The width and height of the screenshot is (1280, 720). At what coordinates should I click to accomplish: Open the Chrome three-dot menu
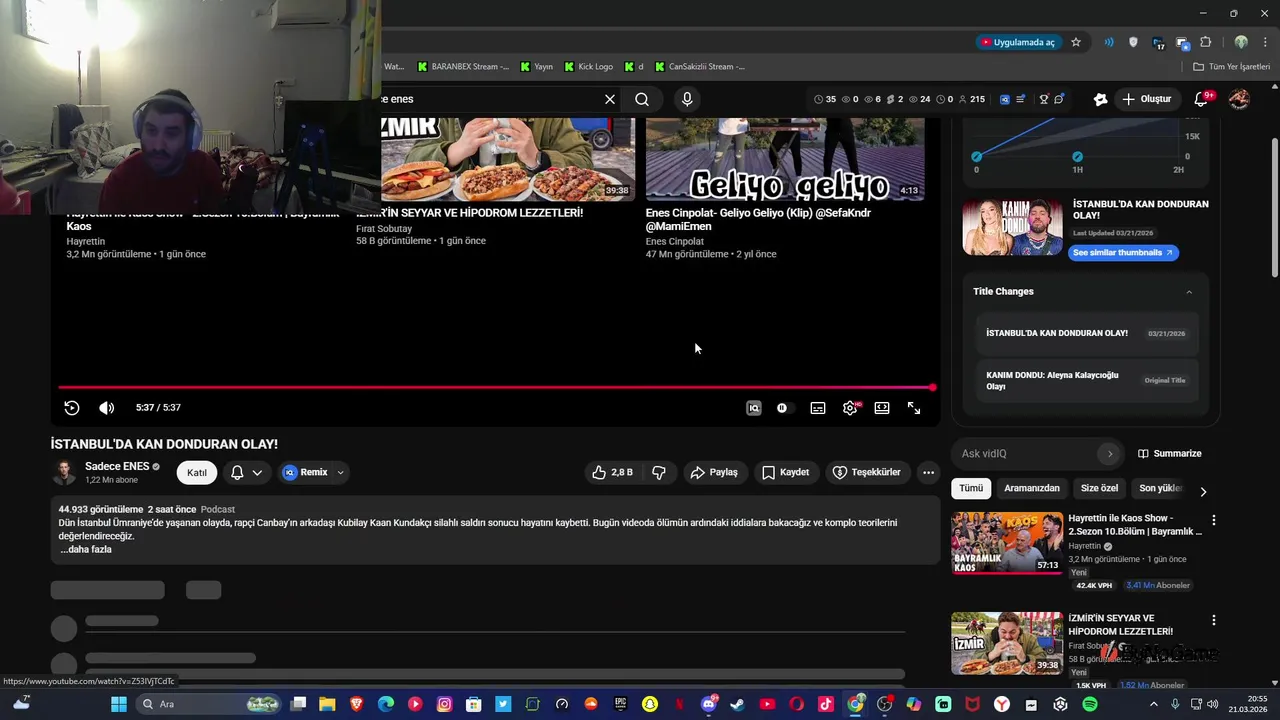(x=1264, y=42)
